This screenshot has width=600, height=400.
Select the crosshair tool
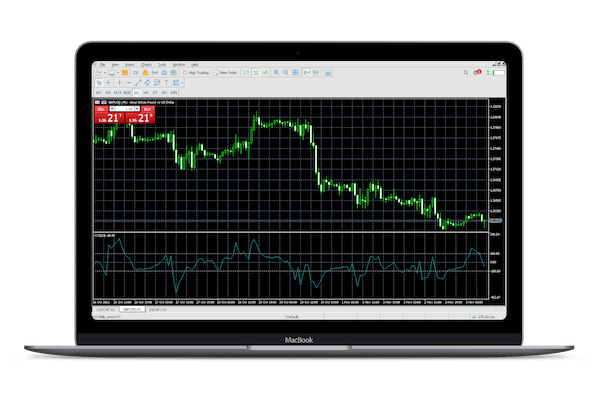tap(109, 82)
